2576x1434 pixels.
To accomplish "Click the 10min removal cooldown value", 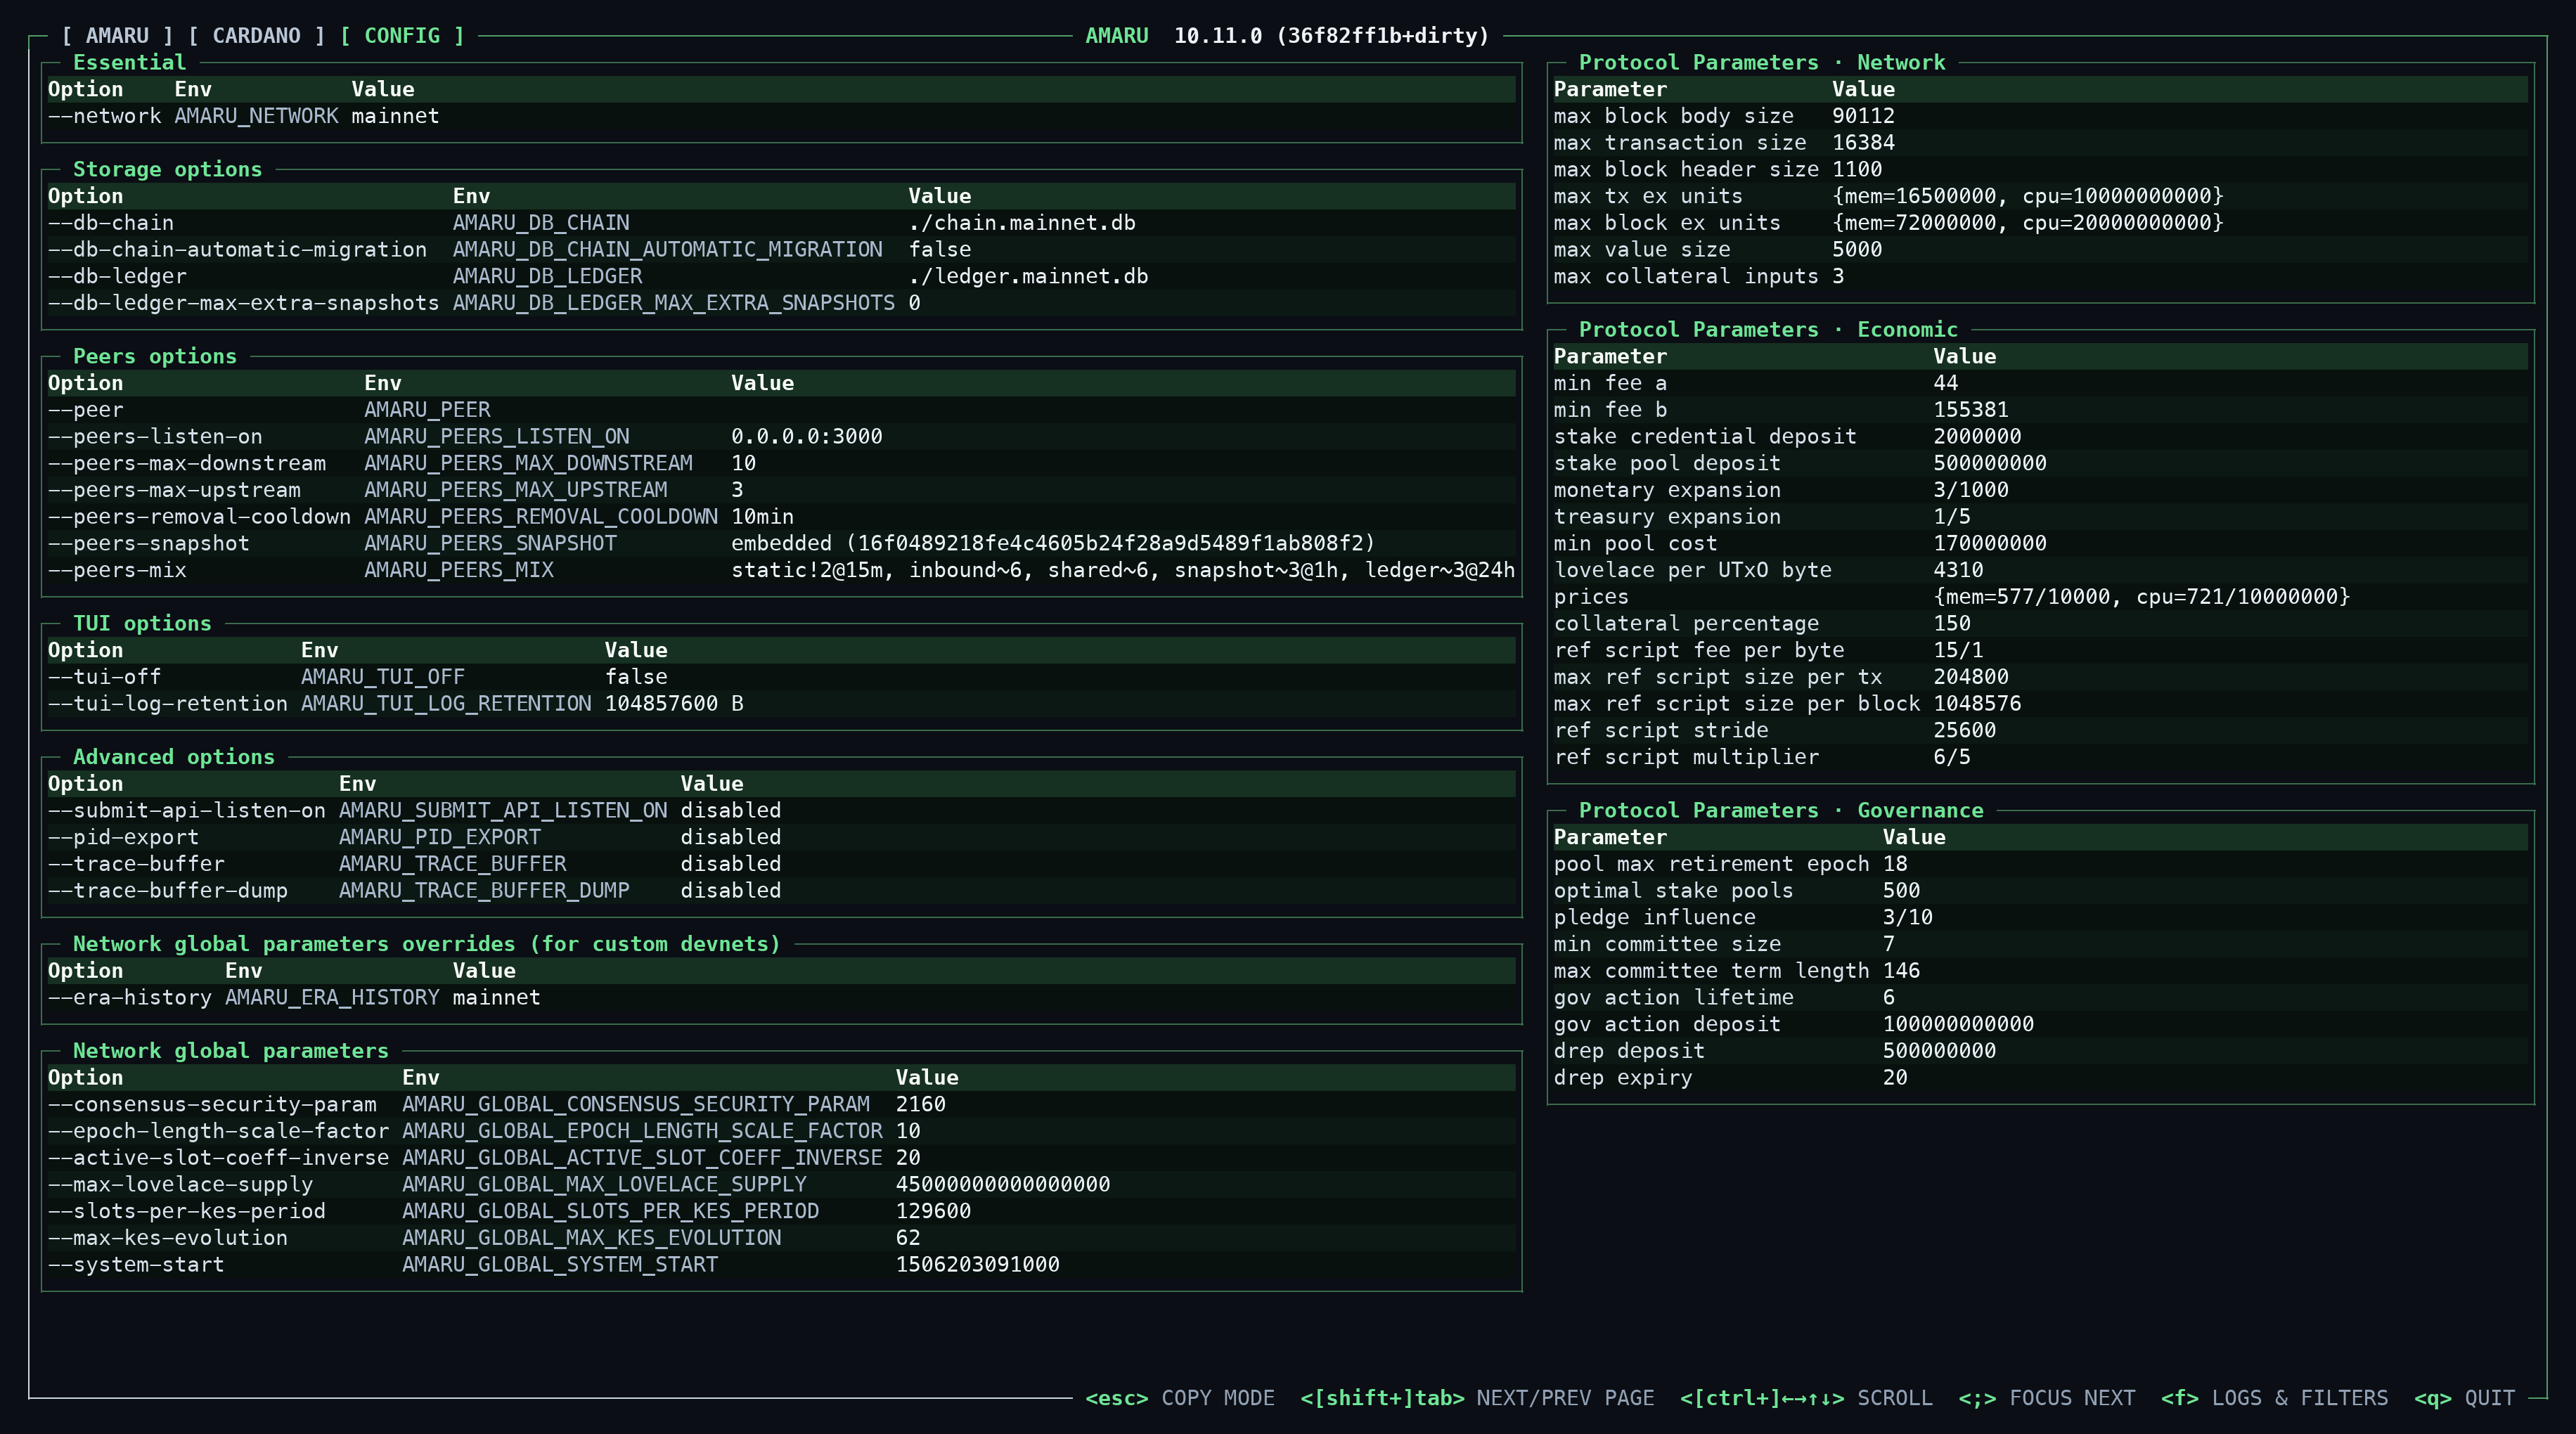I will 762,517.
